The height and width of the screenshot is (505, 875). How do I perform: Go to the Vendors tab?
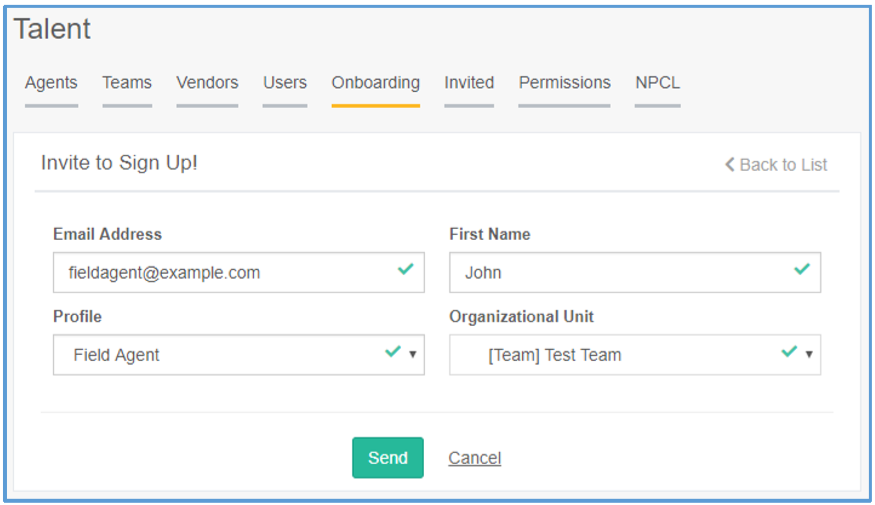207,83
